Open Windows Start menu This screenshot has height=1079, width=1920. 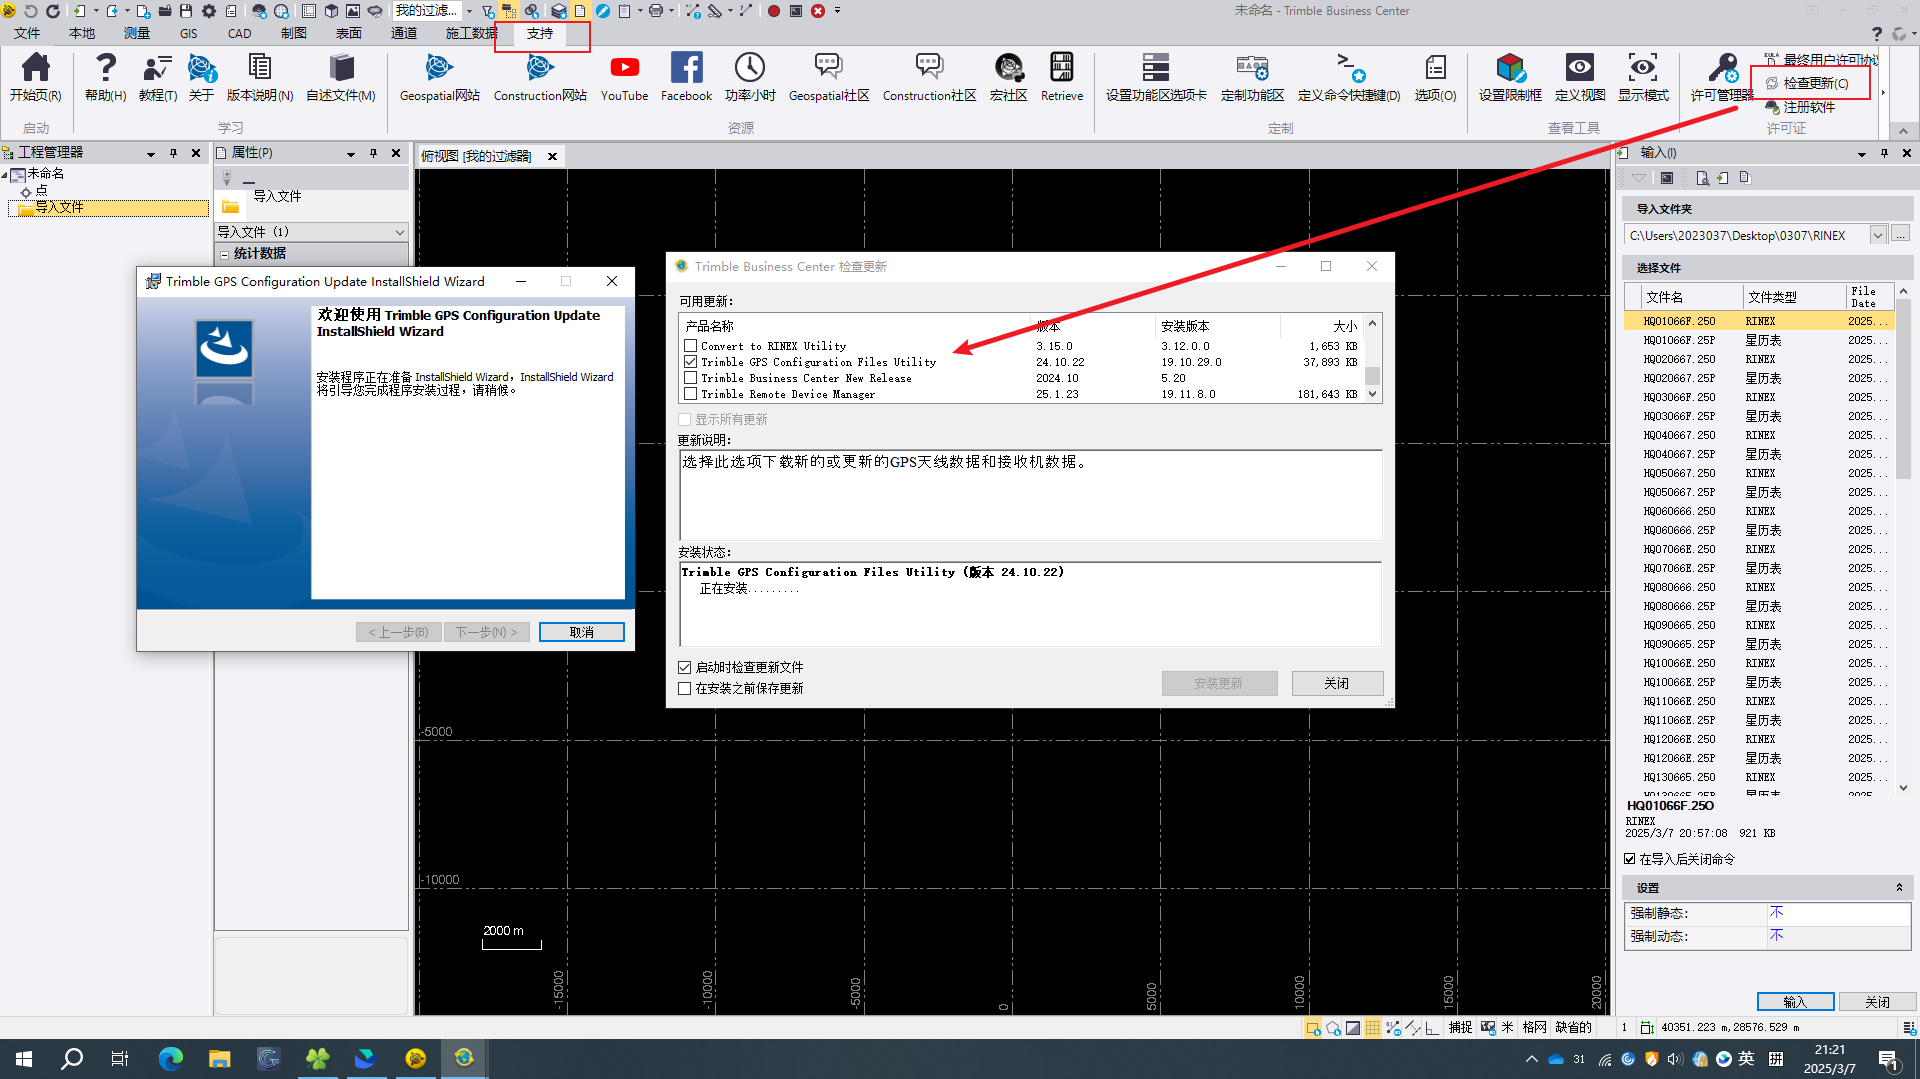(24, 1058)
